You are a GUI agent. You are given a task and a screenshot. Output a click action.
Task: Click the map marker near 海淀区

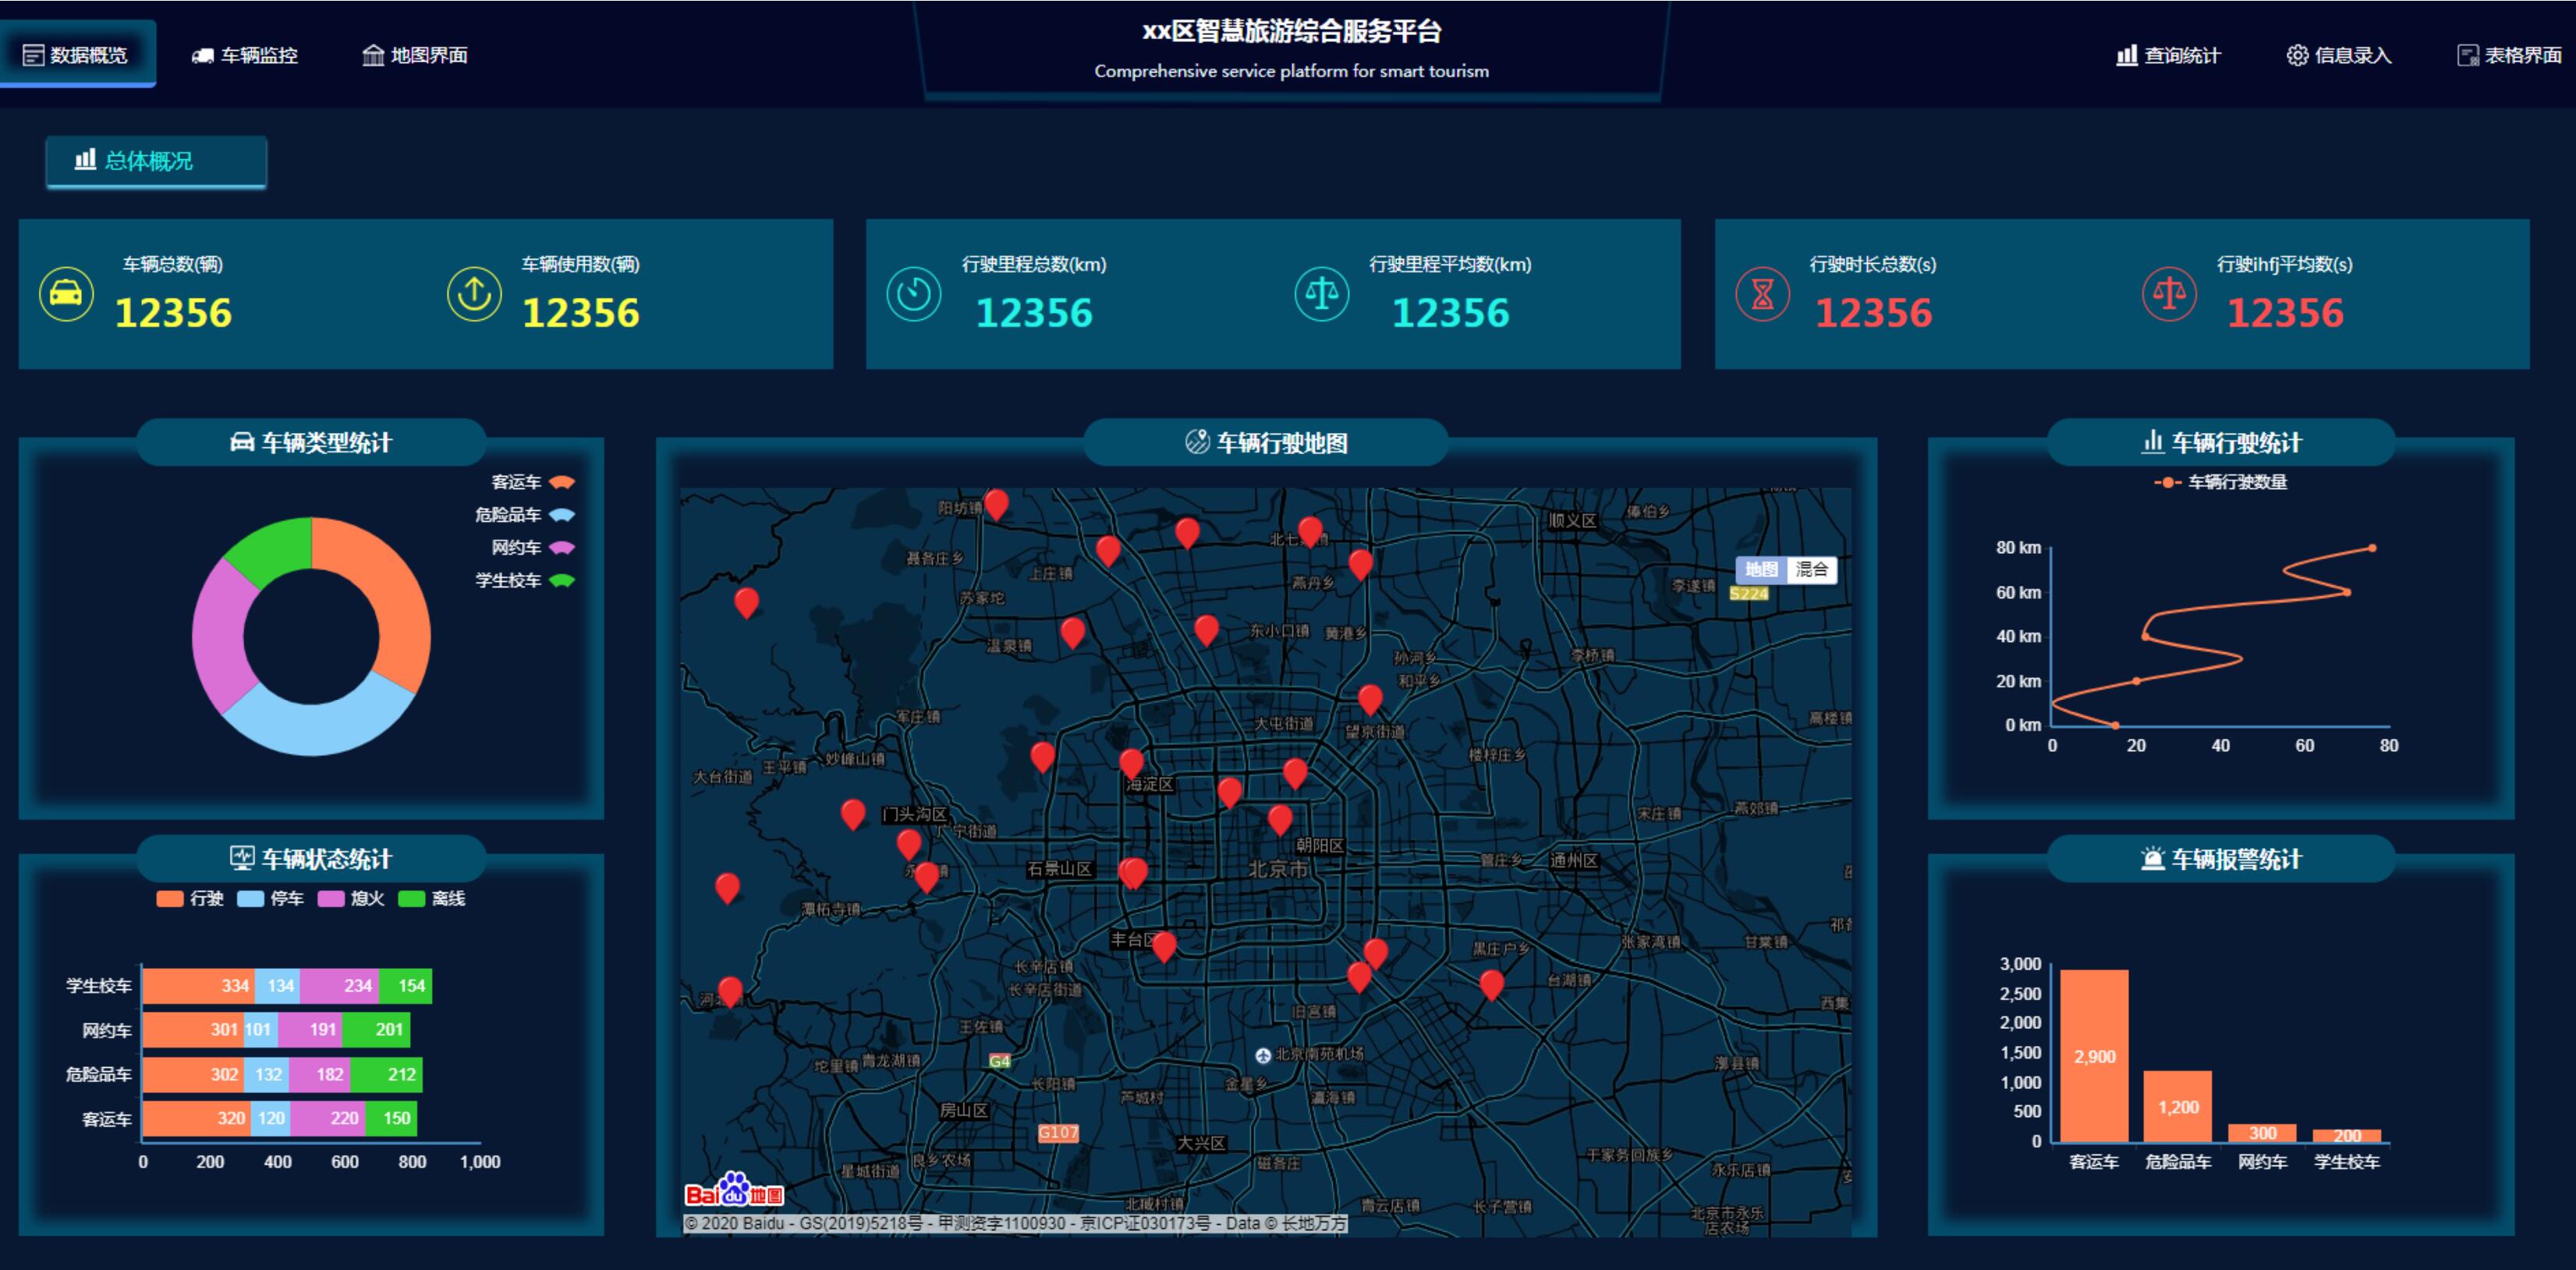click(1131, 763)
